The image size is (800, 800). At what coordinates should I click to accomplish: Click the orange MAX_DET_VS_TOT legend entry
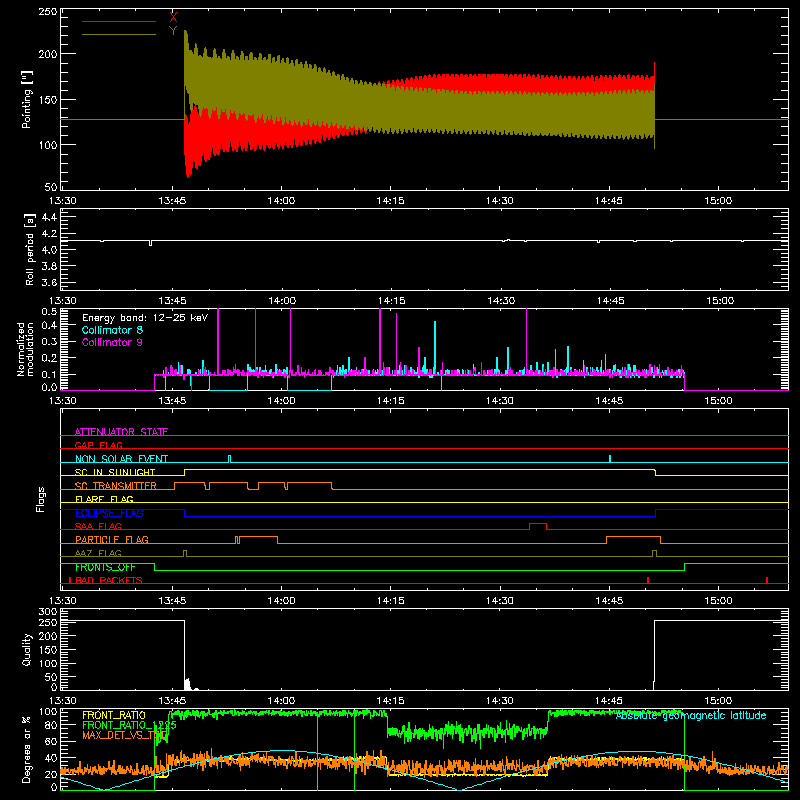tap(124, 735)
